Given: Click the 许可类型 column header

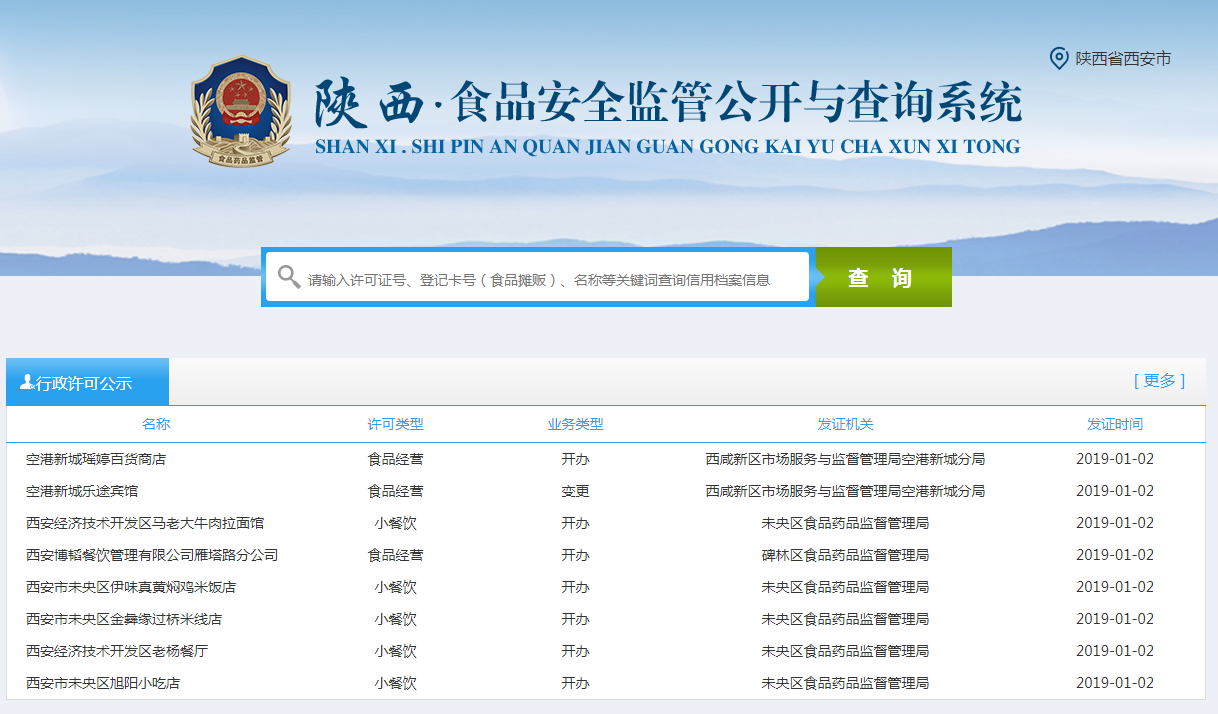Looking at the screenshot, I should [x=395, y=424].
